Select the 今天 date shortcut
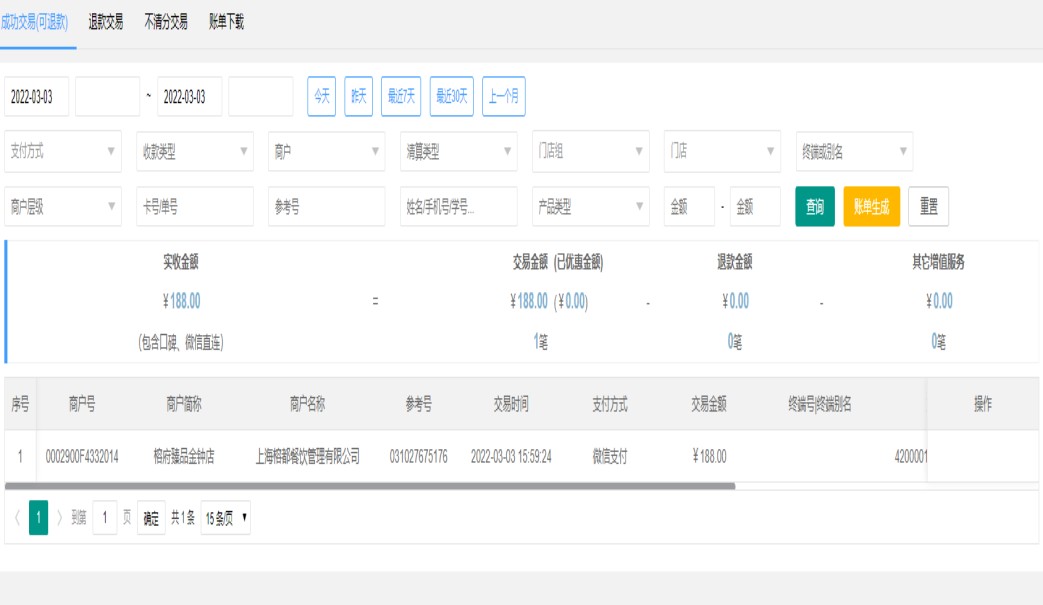This screenshot has width=1043, height=605. pyautogui.click(x=321, y=96)
